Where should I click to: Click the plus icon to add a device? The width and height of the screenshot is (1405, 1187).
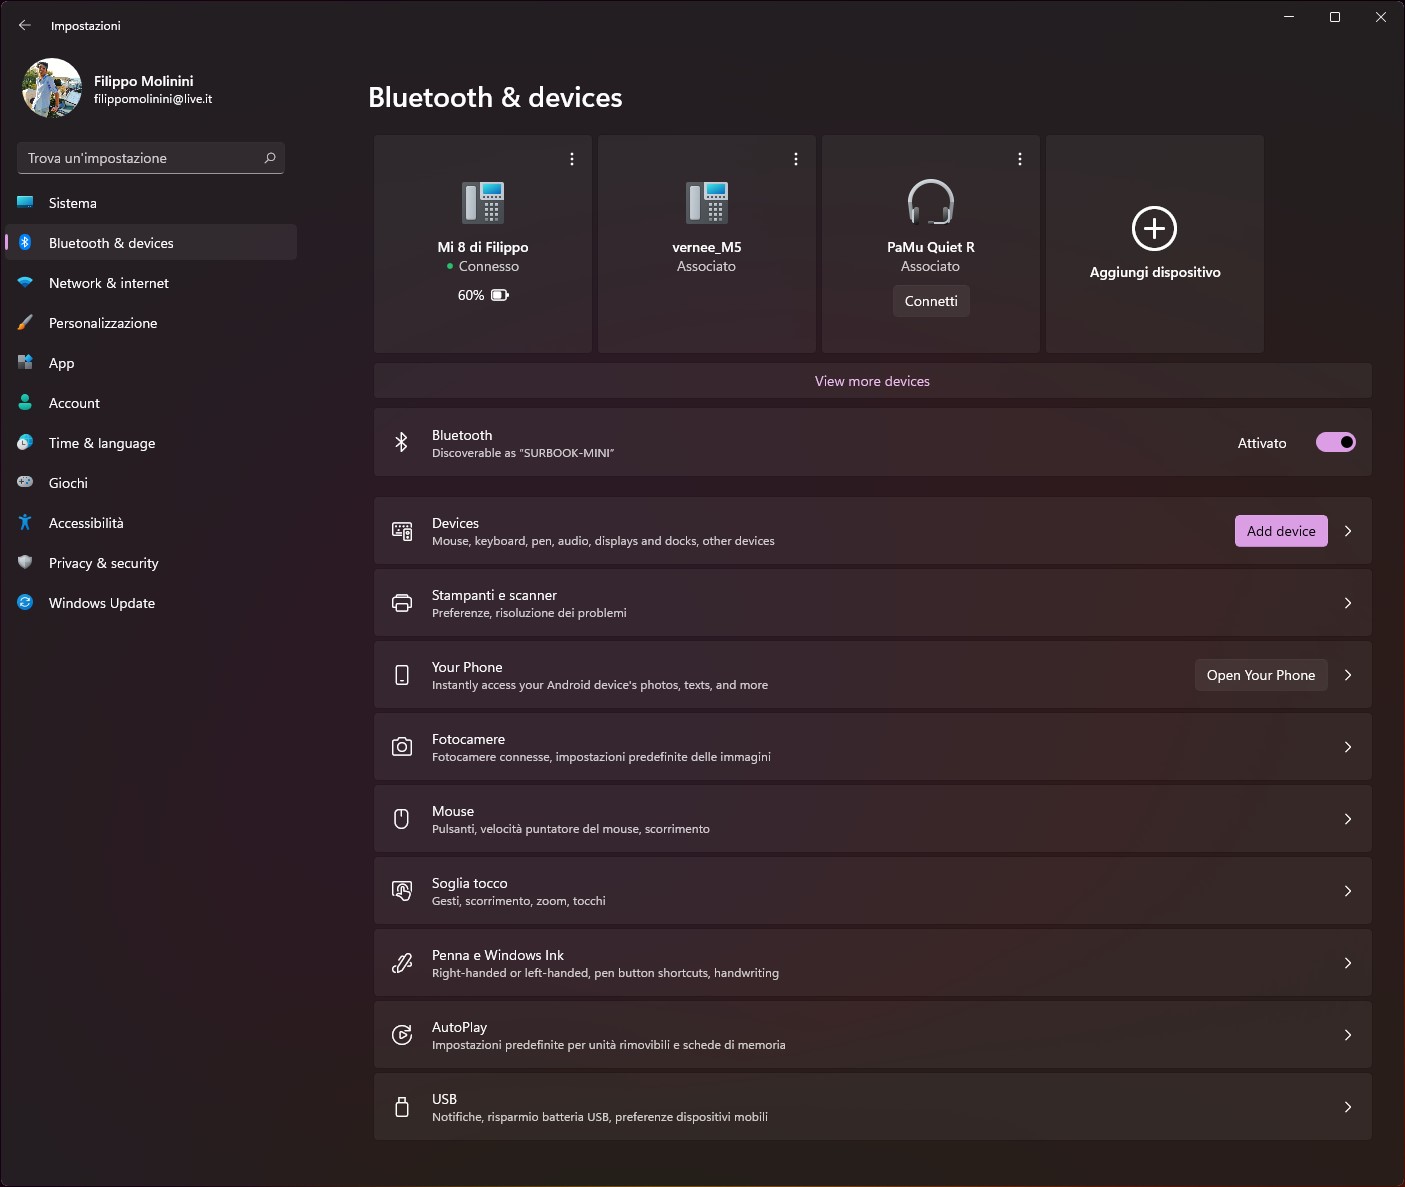click(x=1154, y=228)
